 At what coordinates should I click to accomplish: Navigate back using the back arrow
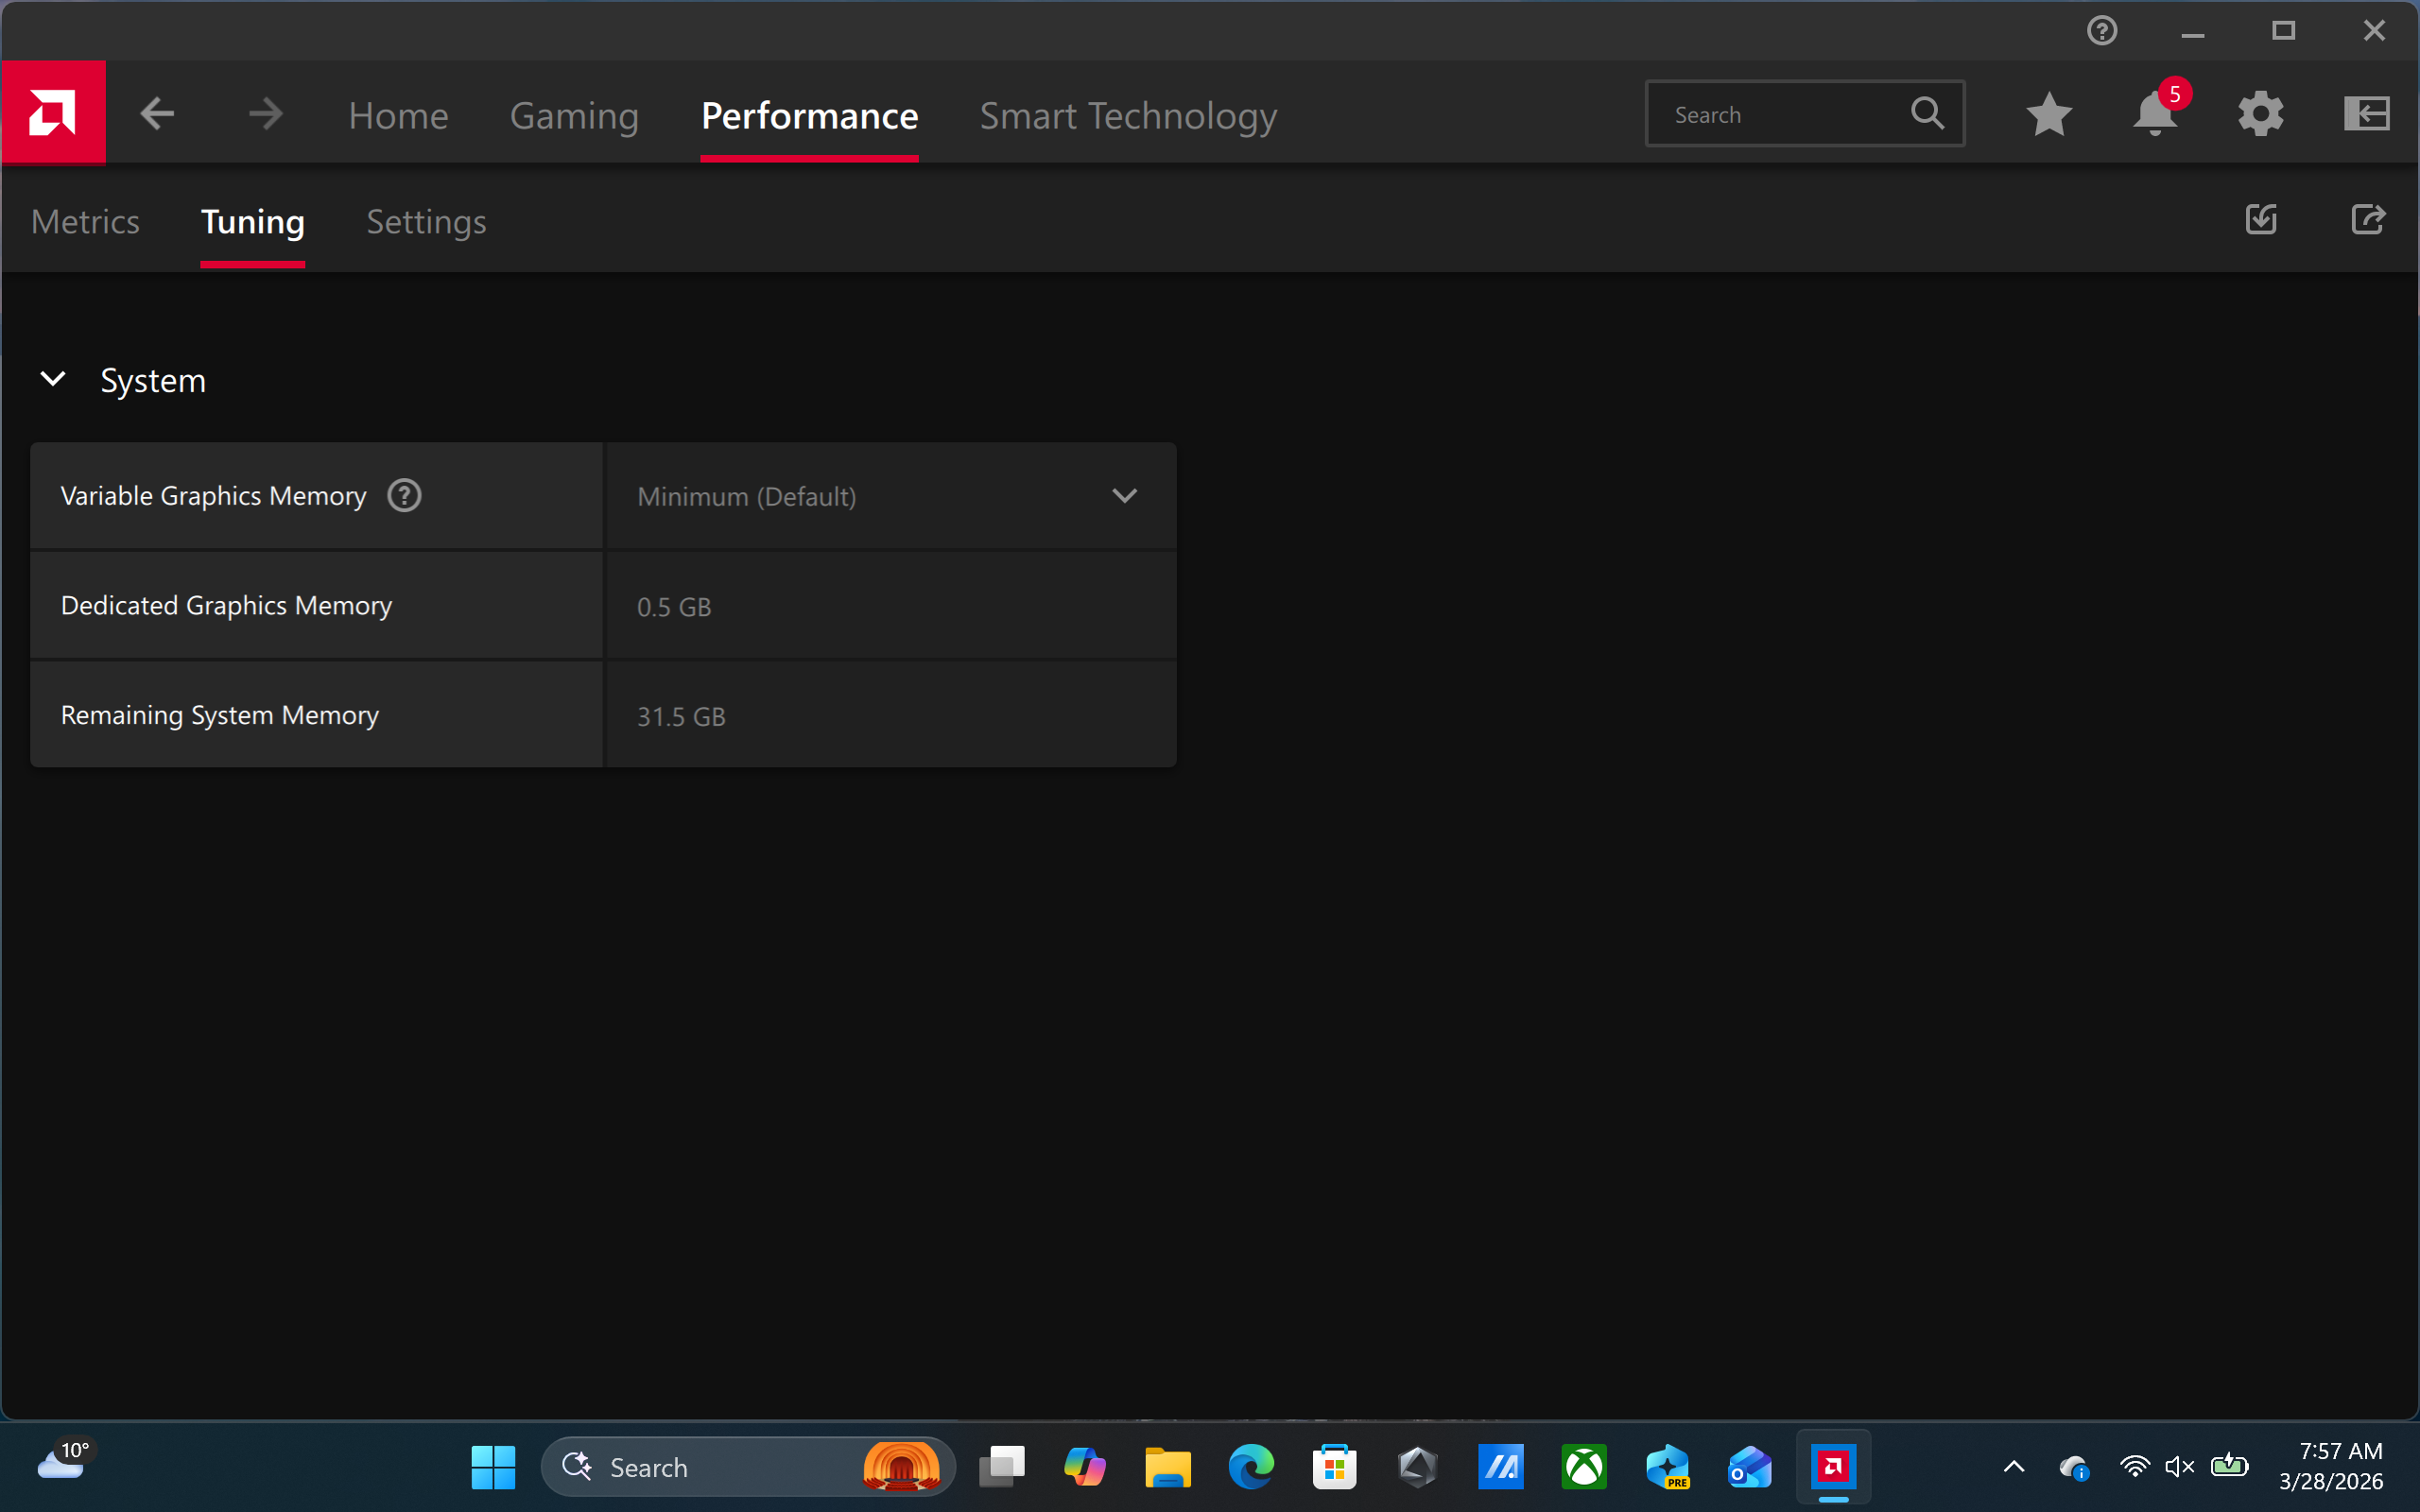tap(156, 113)
